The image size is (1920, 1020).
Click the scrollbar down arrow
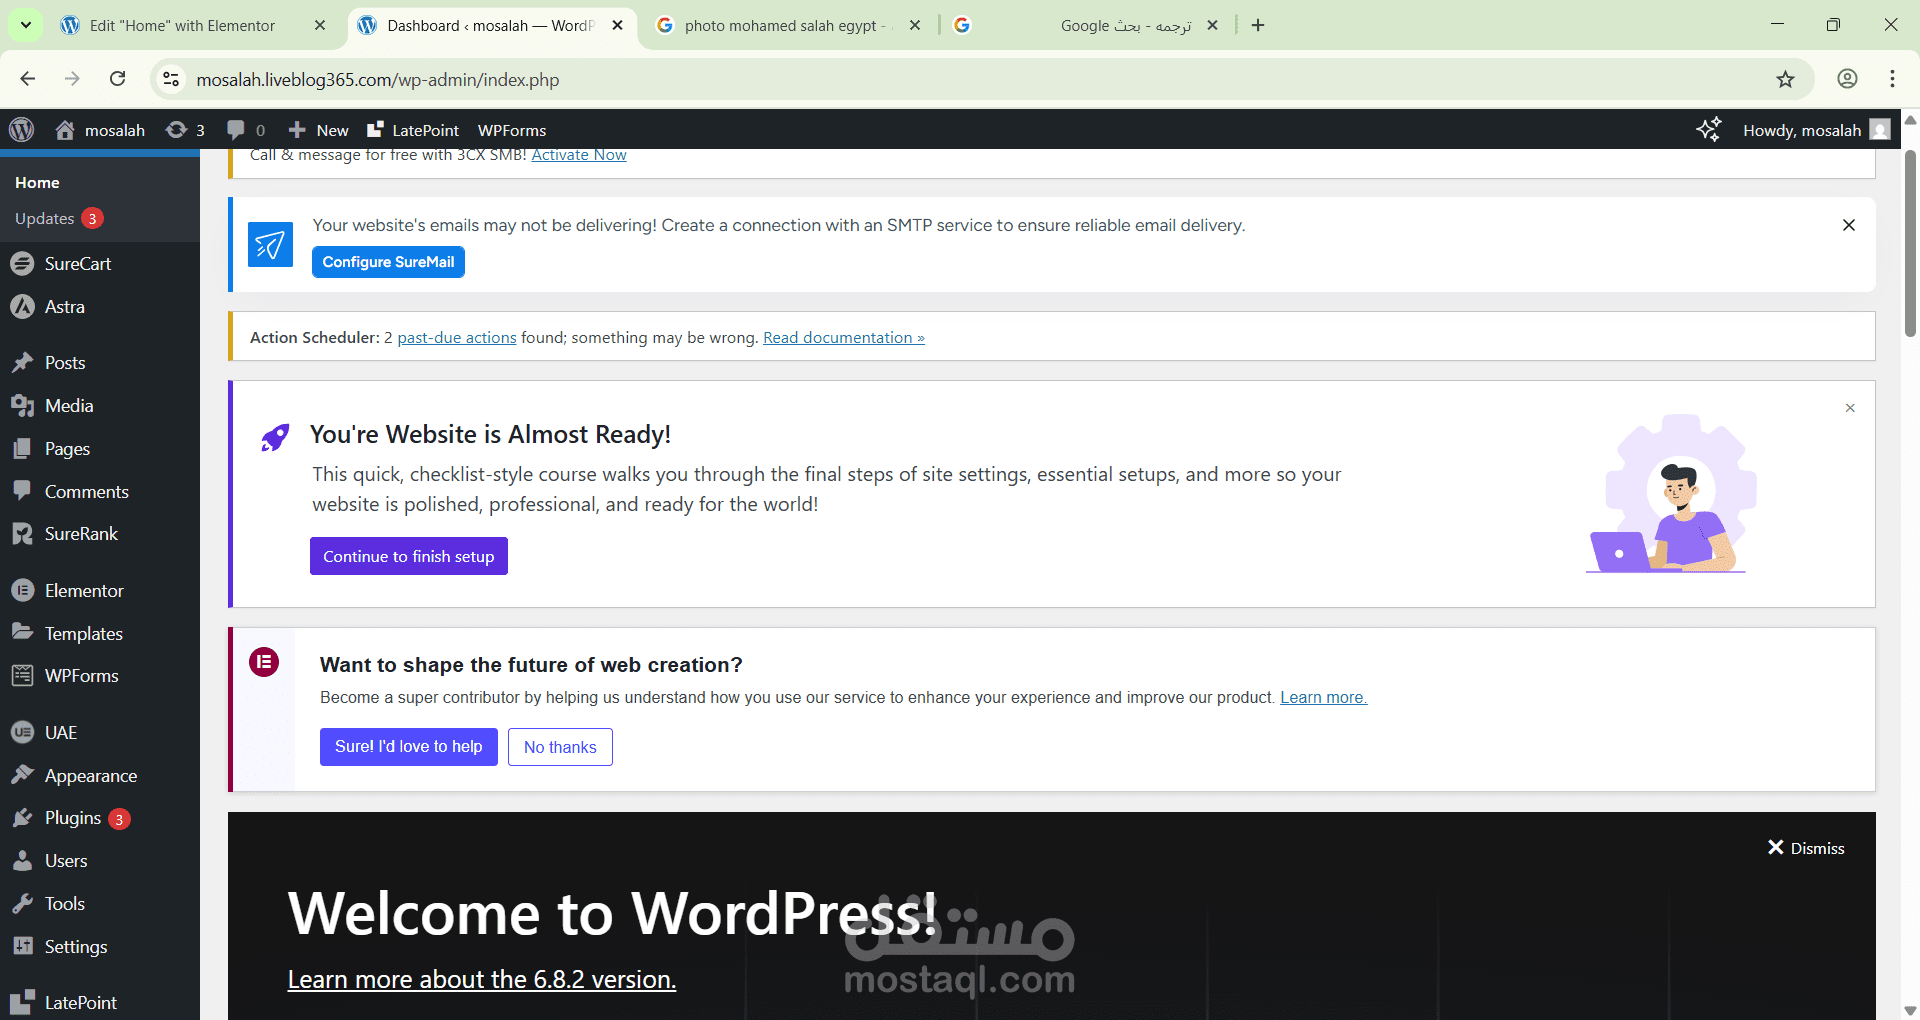tap(1910, 1010)
